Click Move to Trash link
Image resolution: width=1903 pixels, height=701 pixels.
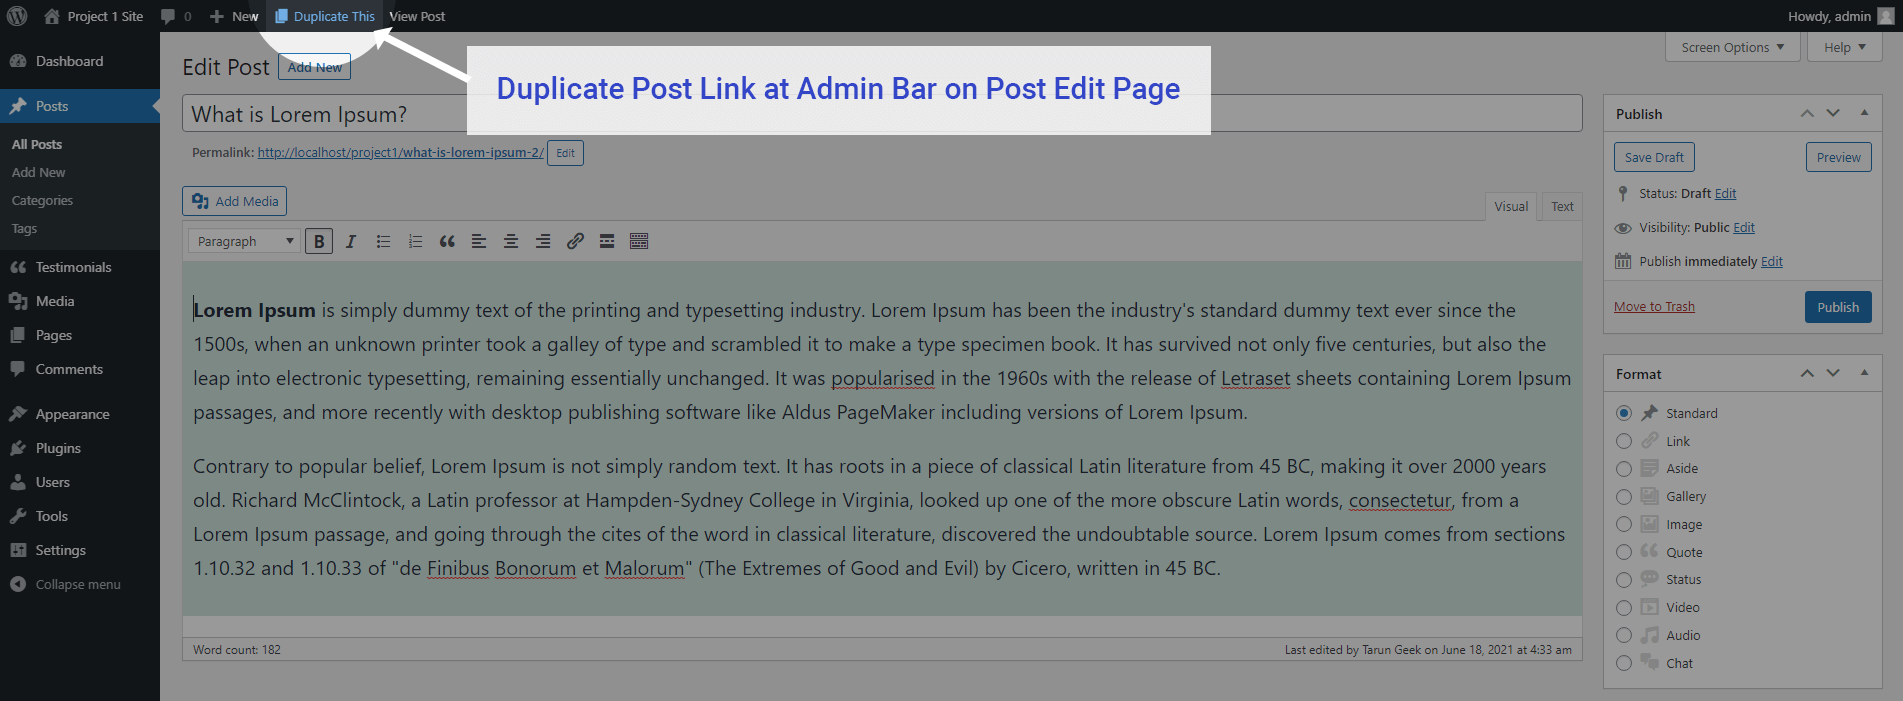coord(1654,307)
